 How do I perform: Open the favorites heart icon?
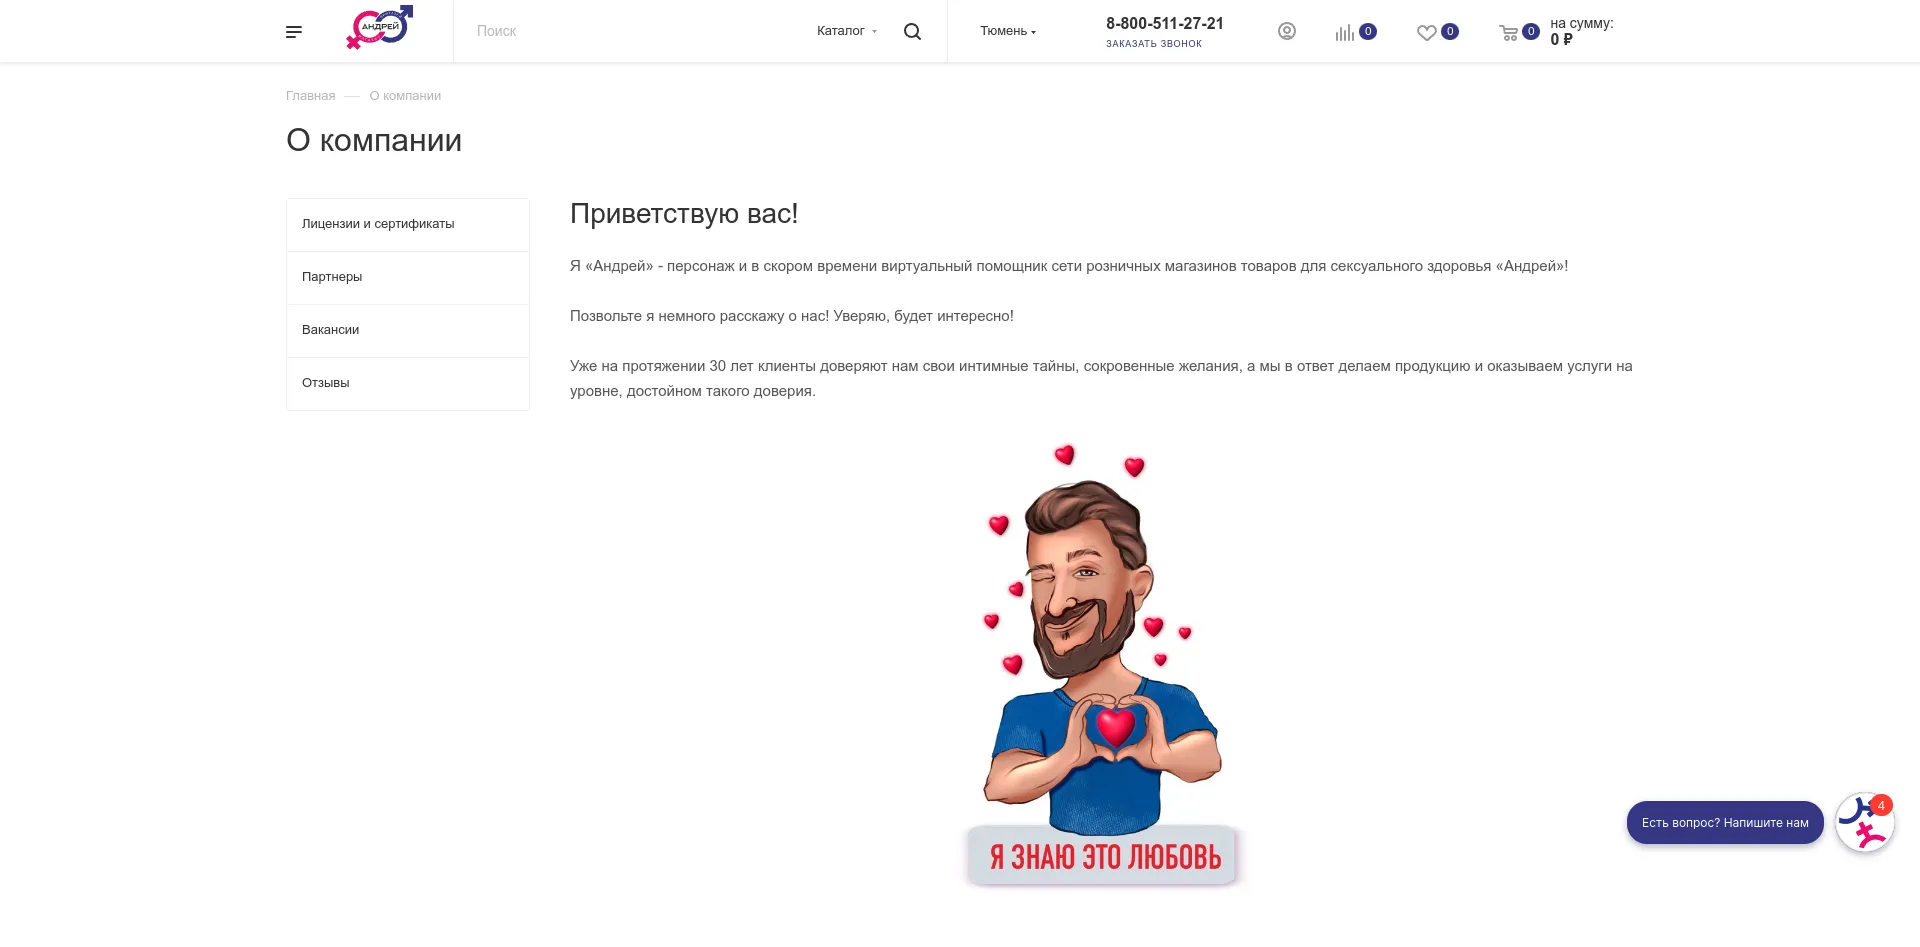tap(1427, 32)
